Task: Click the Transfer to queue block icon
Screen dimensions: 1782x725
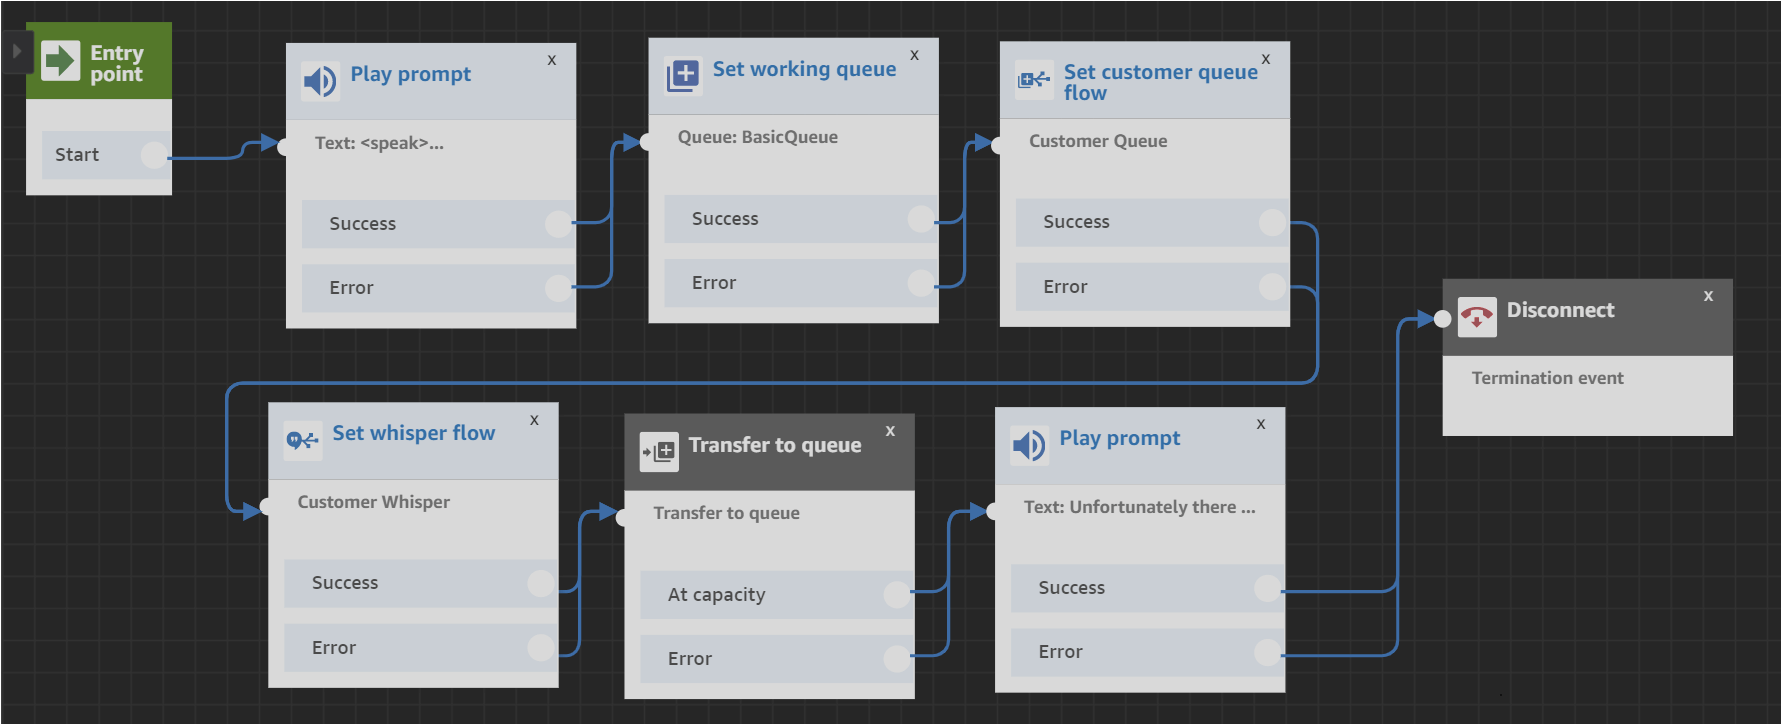Action: [659, 451]
